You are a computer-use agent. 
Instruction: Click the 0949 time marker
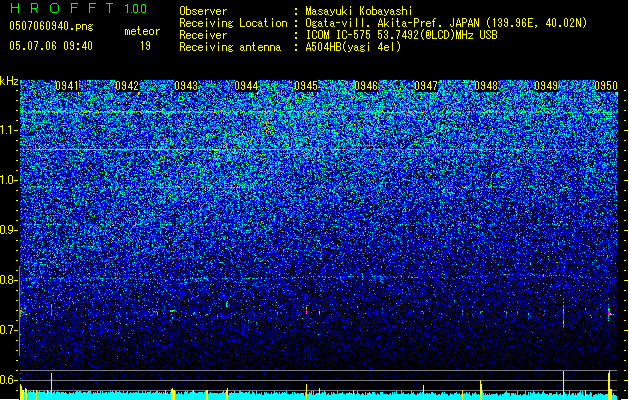(x=546, y=86)
